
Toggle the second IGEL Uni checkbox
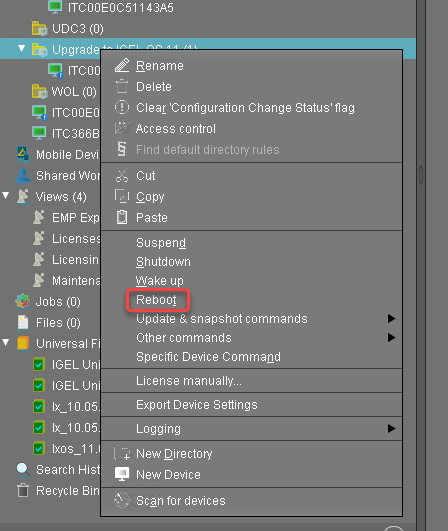pos(39,385)
